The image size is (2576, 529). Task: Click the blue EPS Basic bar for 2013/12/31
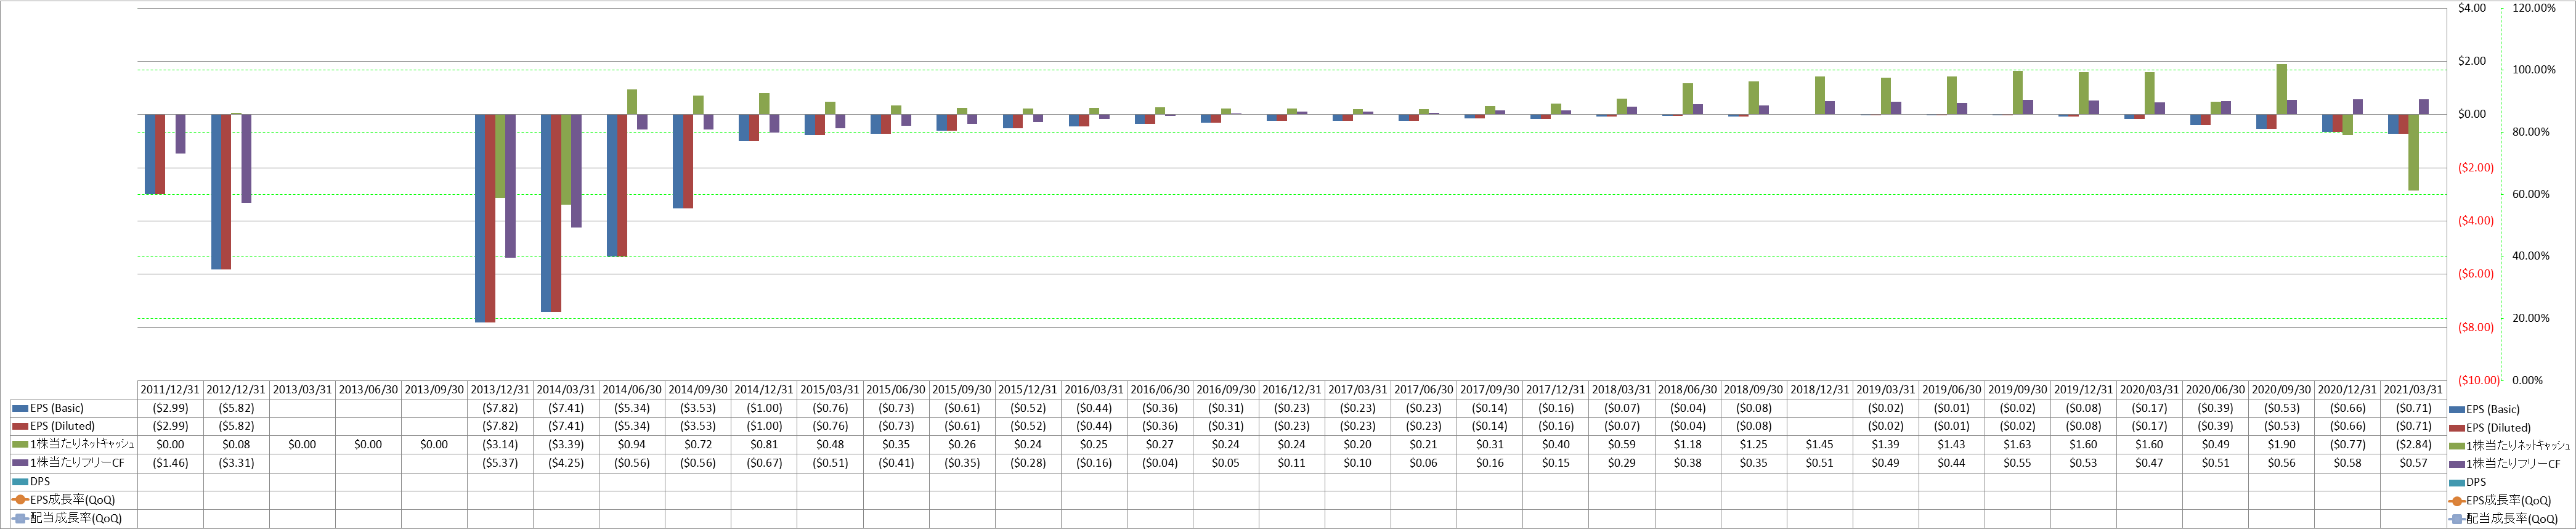(x=480, y=218)
